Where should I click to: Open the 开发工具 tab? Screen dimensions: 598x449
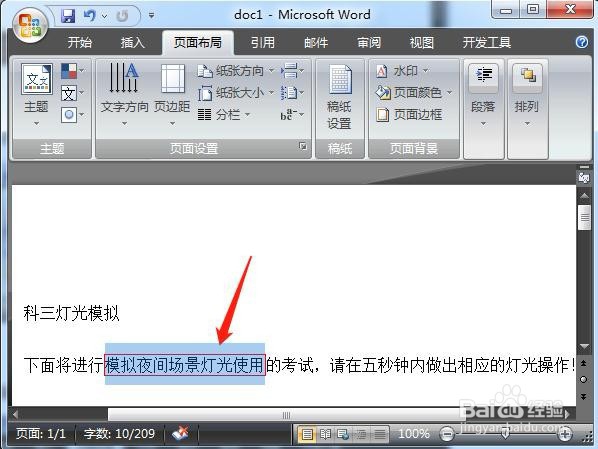tap(487, 42)
